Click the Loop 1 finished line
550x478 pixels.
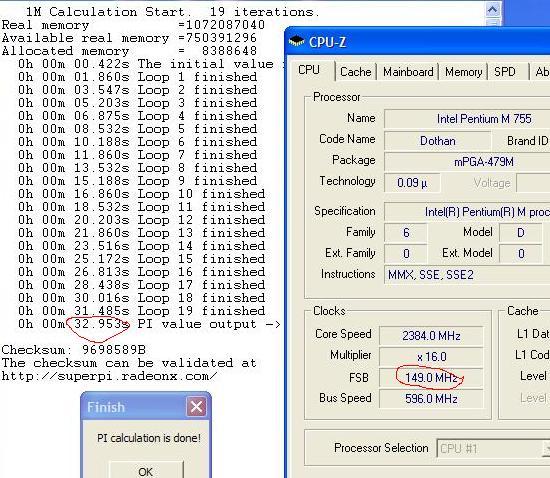[138, 77]
